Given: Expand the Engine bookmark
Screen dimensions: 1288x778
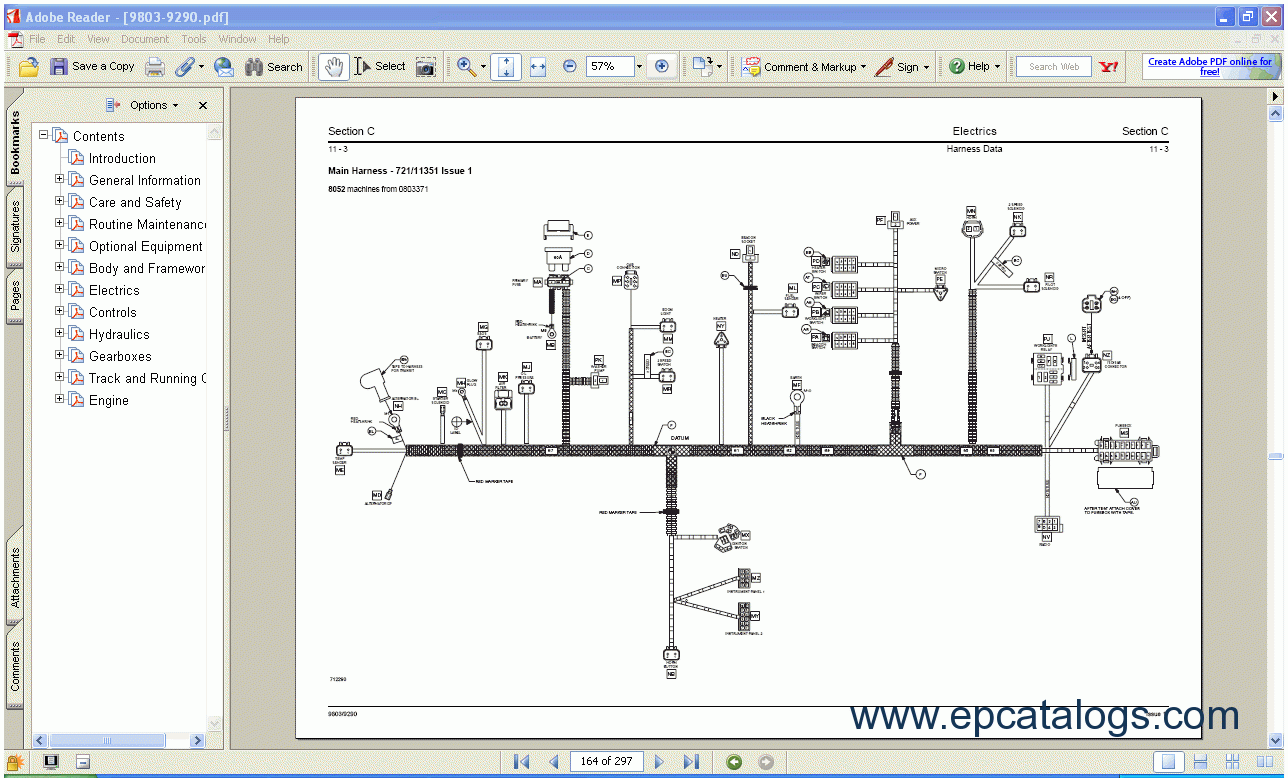Looking at the screenshot, I should (x=59, y=399).
